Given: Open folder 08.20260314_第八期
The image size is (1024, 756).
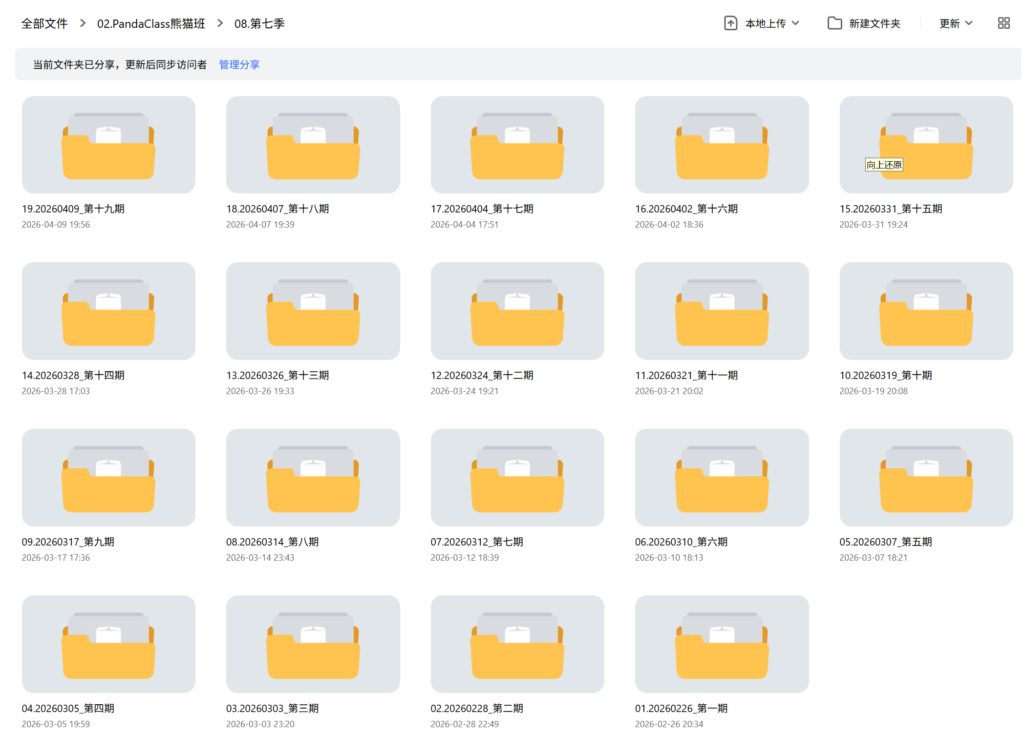Looking at the screenshot, I should point(312,477).
